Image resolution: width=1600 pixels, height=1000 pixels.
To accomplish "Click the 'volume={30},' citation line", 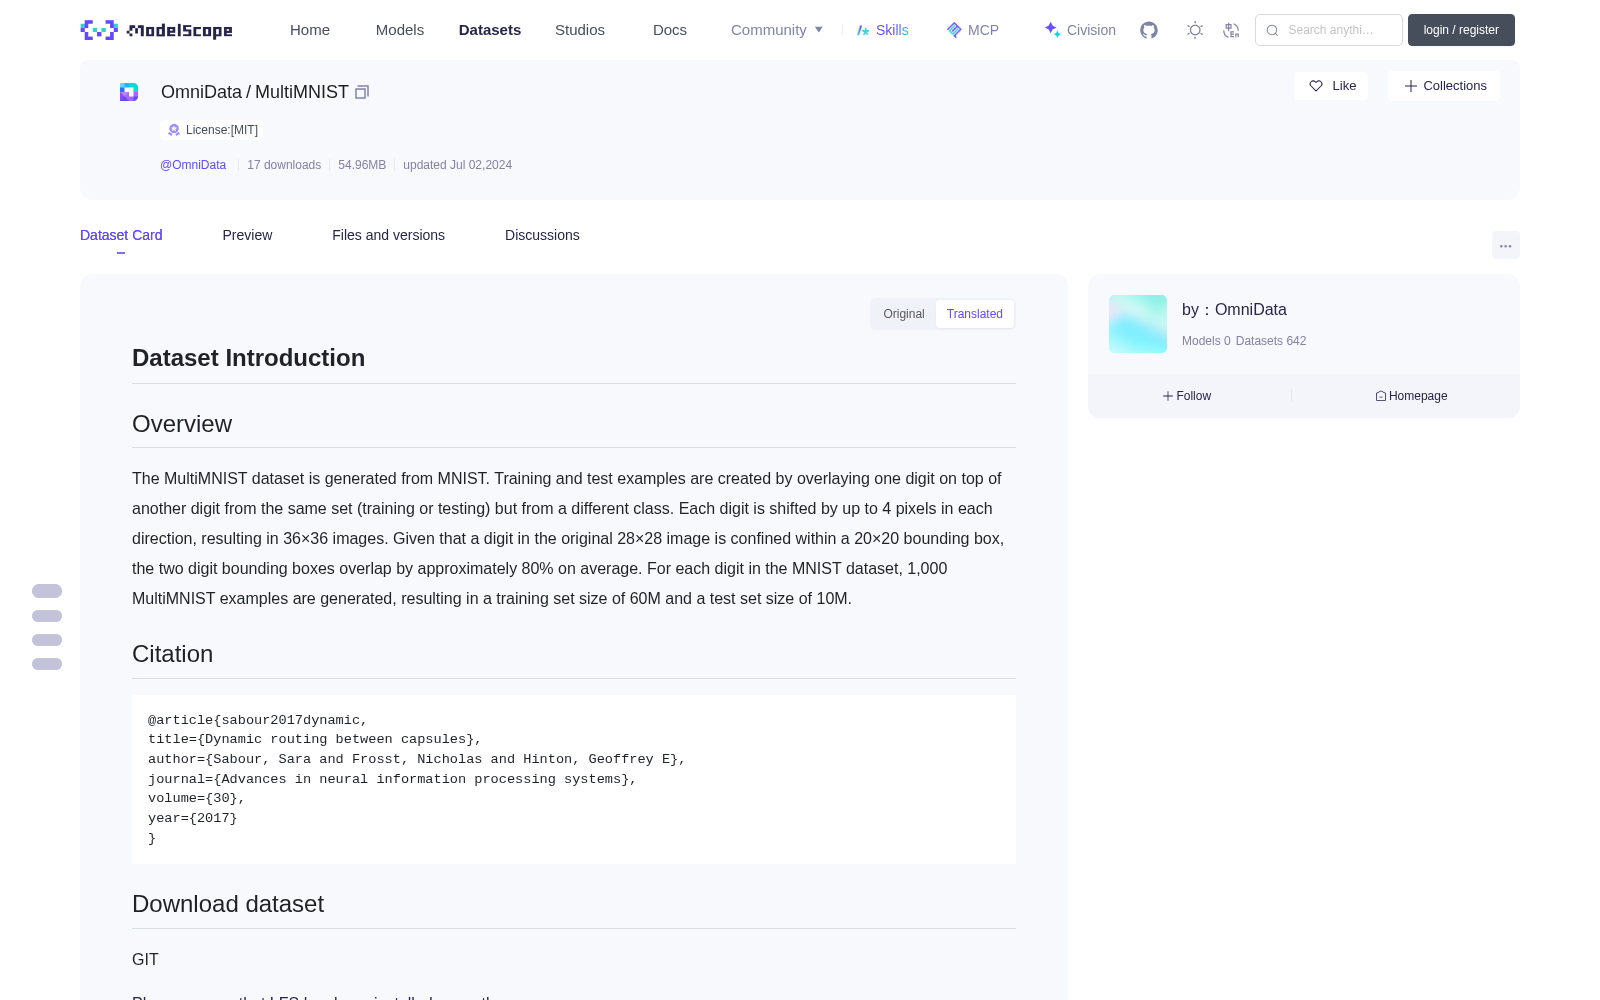I will pos(197,798).
